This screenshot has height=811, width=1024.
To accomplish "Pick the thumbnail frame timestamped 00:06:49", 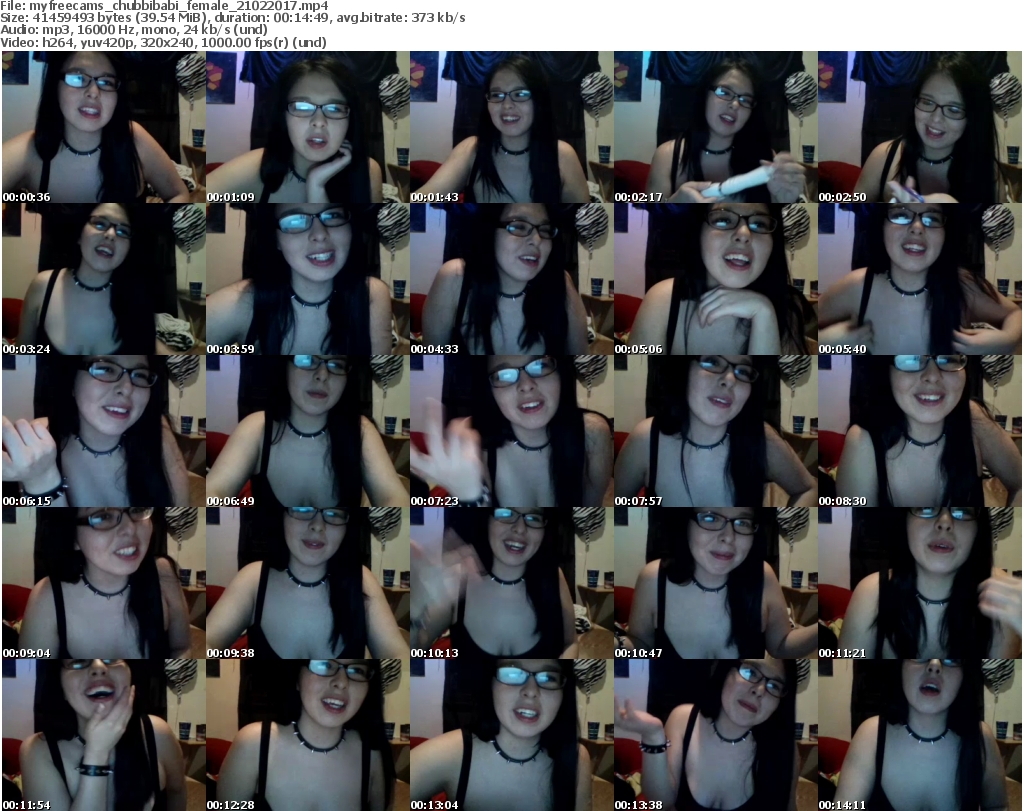I will [308, 432].
